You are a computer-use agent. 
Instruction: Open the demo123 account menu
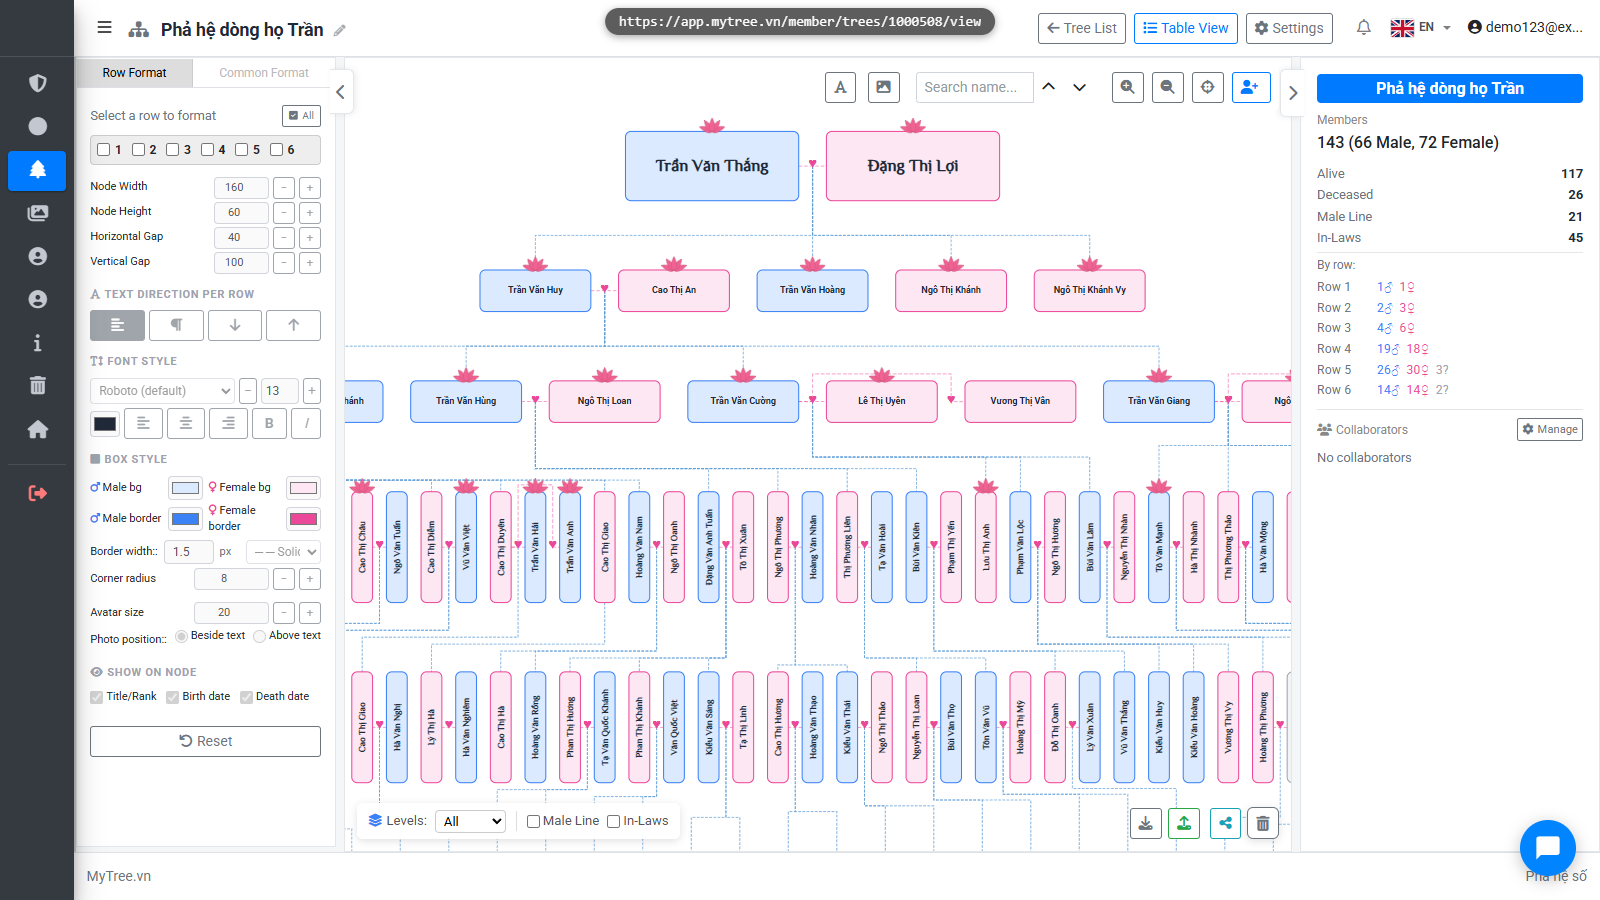pyautogui.click(x=1525, y=28)
